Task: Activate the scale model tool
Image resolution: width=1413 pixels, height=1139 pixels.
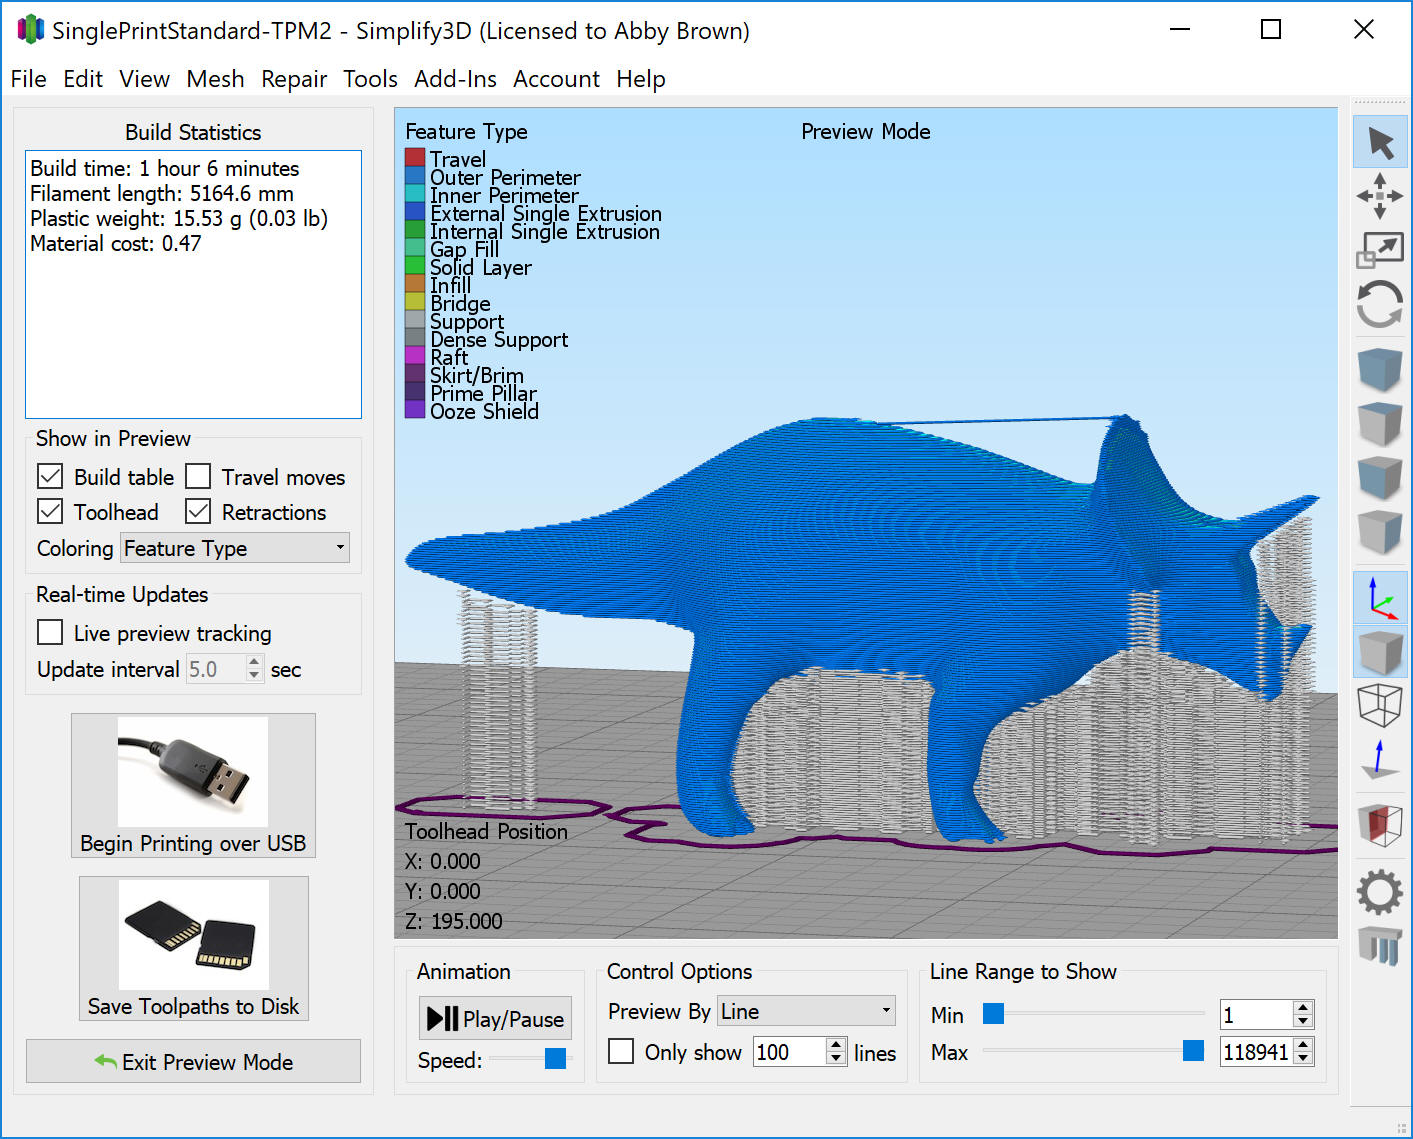Action: pyautogui.click(x=1380, y=249)
